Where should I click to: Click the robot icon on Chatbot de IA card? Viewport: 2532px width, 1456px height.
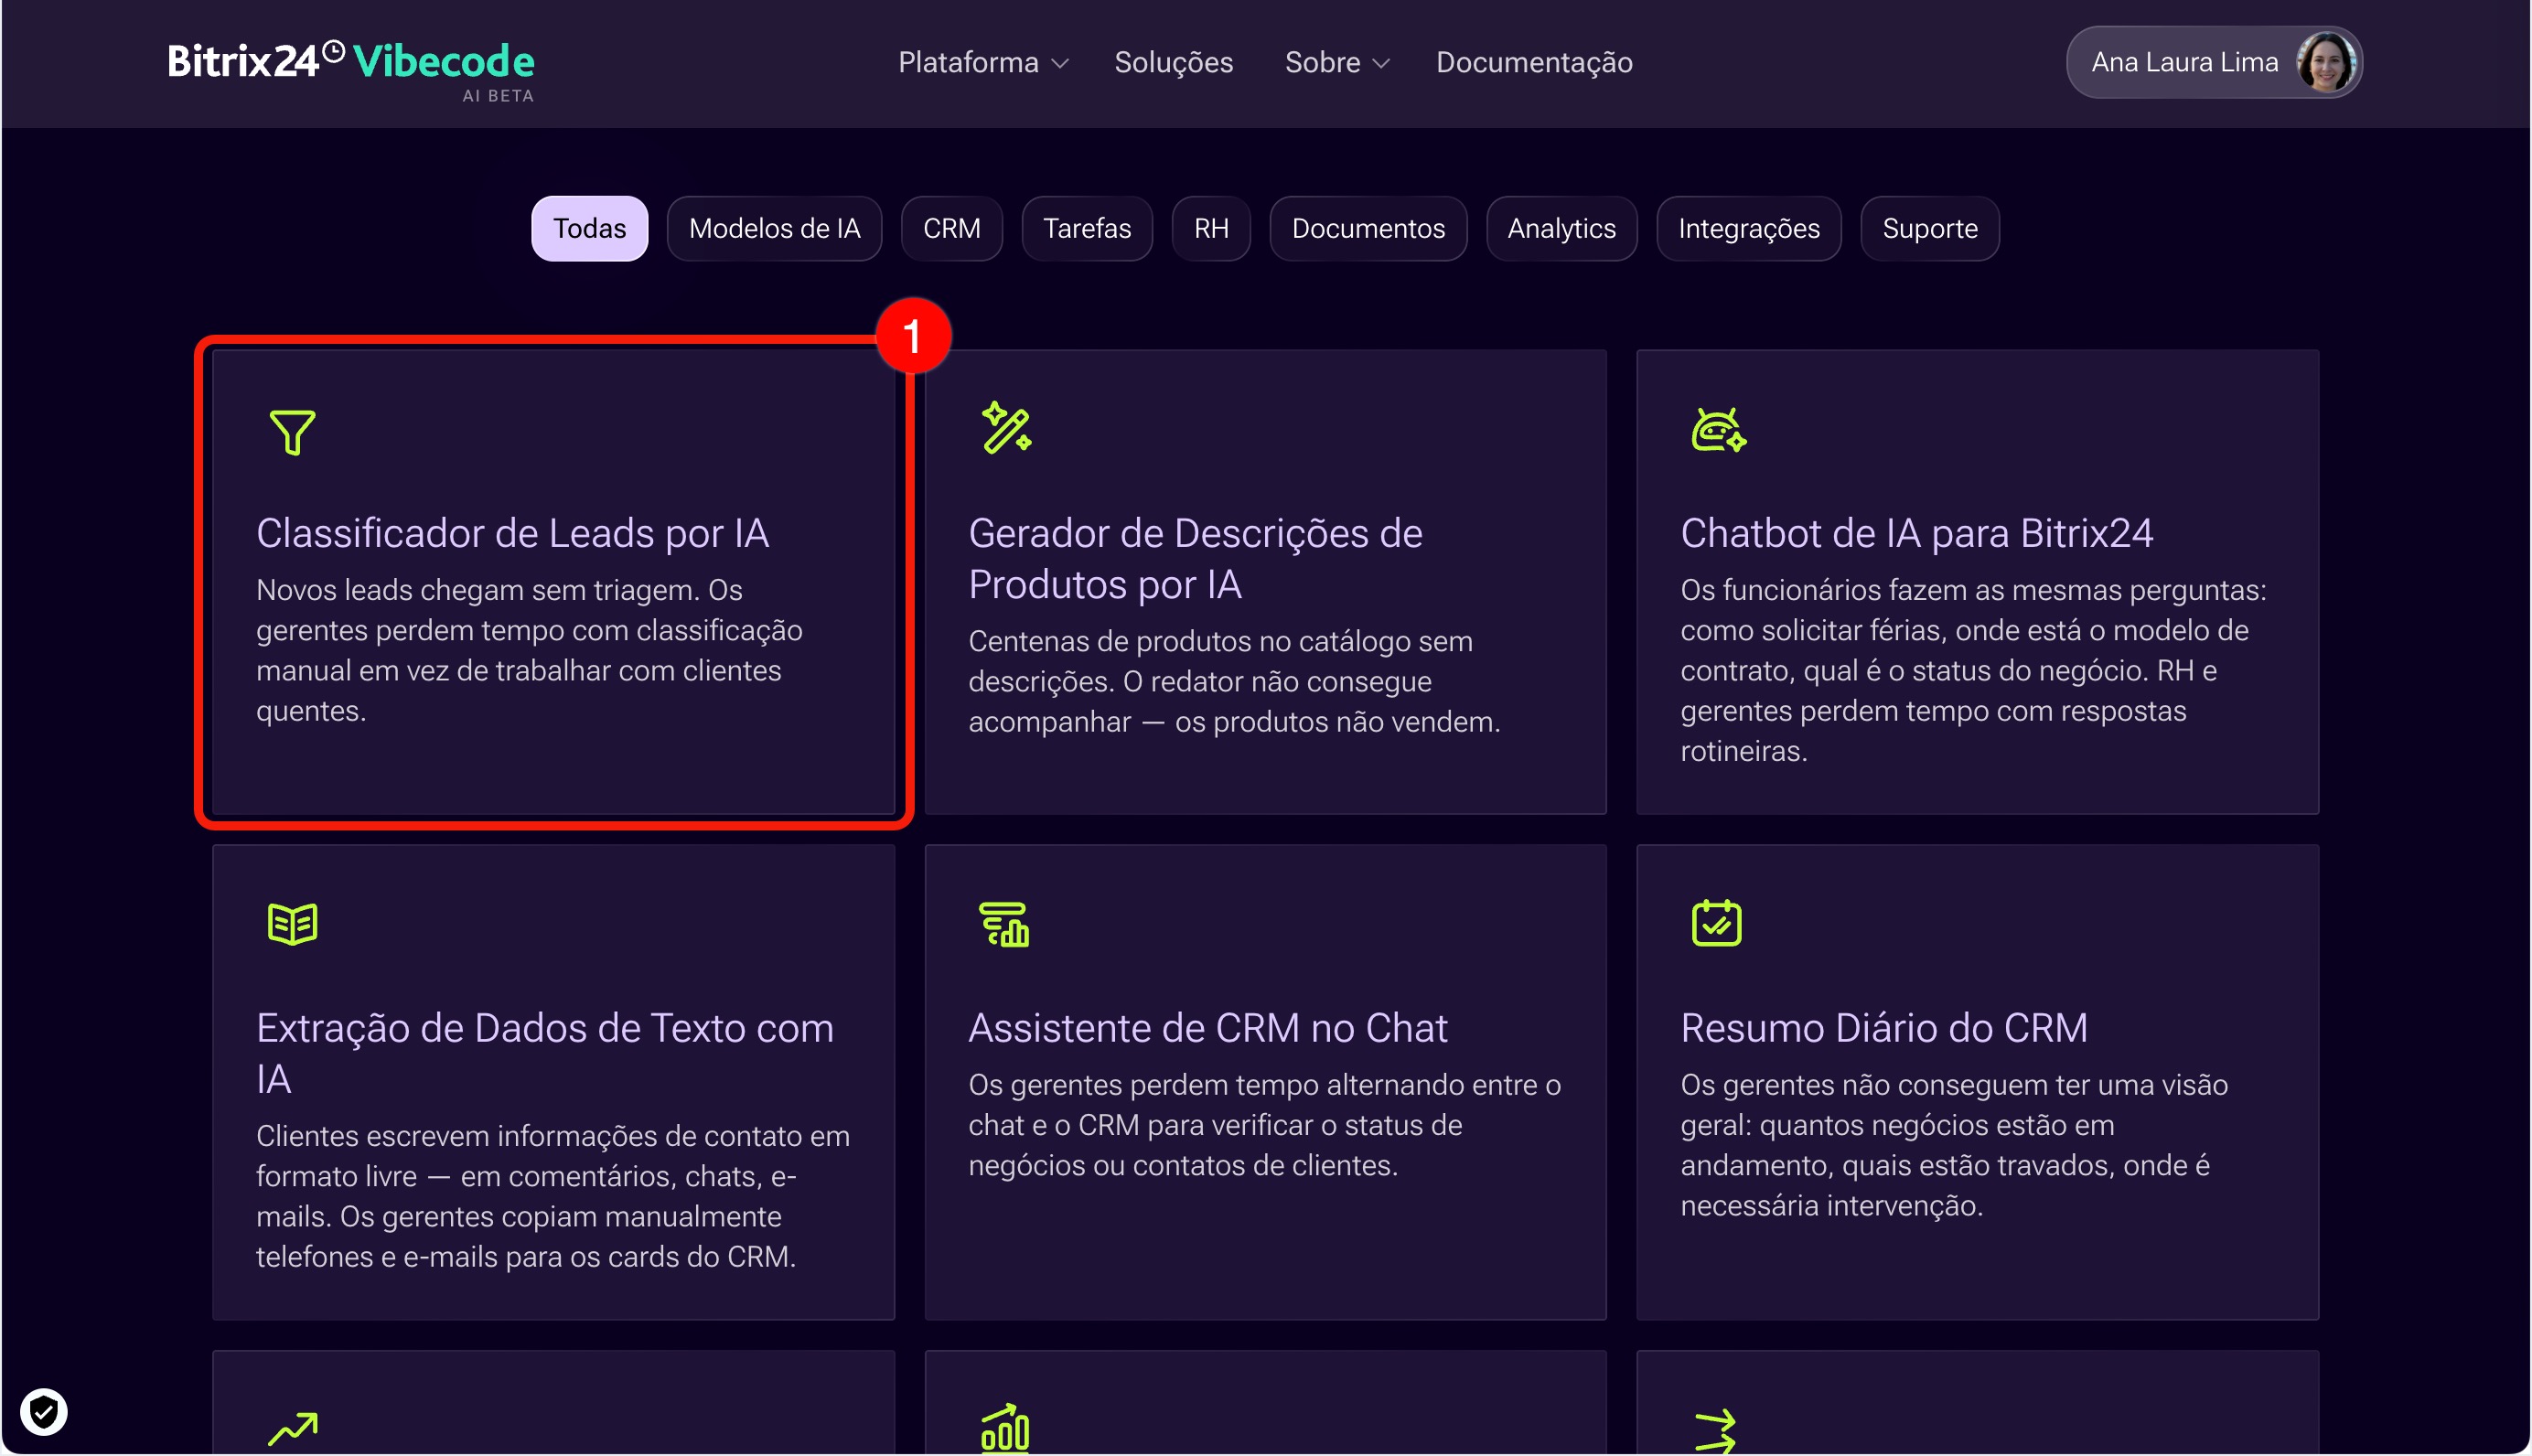coord(1718,430)
